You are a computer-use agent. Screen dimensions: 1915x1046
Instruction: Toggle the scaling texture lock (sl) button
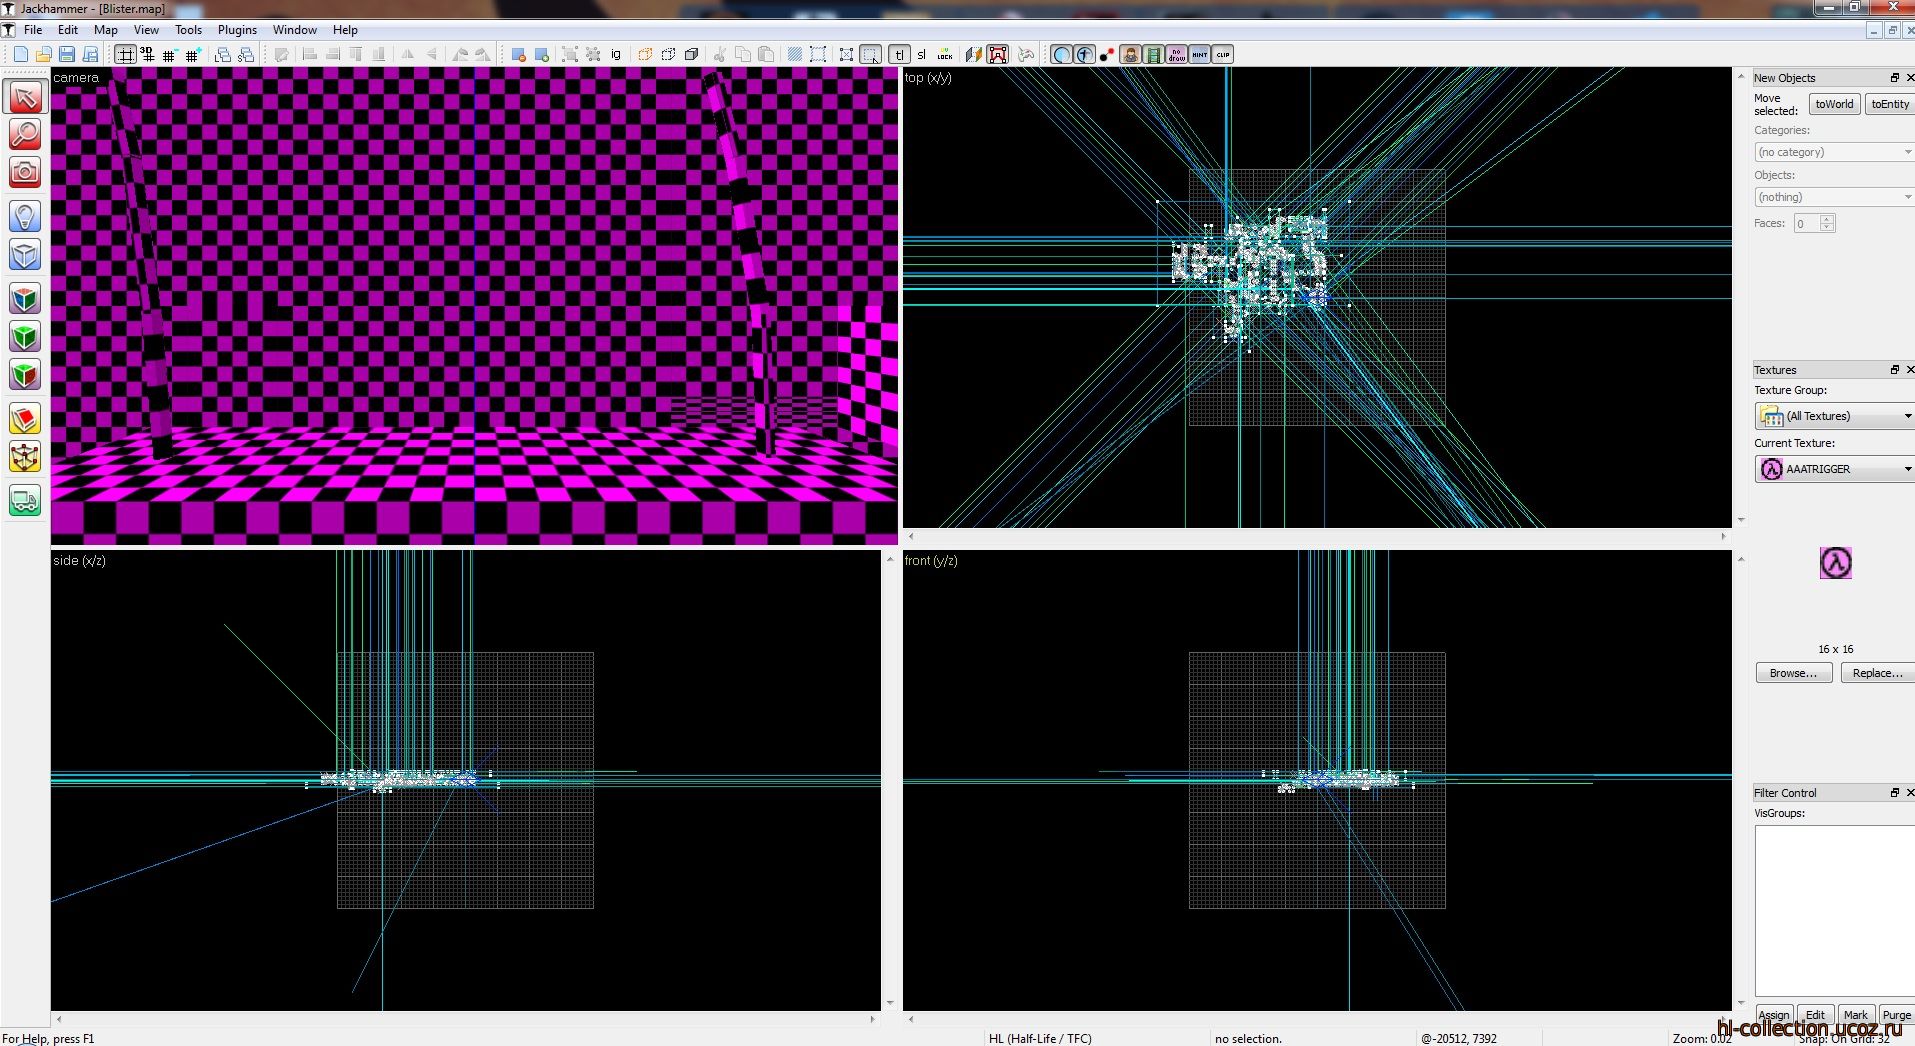click(x=921, y=54)
